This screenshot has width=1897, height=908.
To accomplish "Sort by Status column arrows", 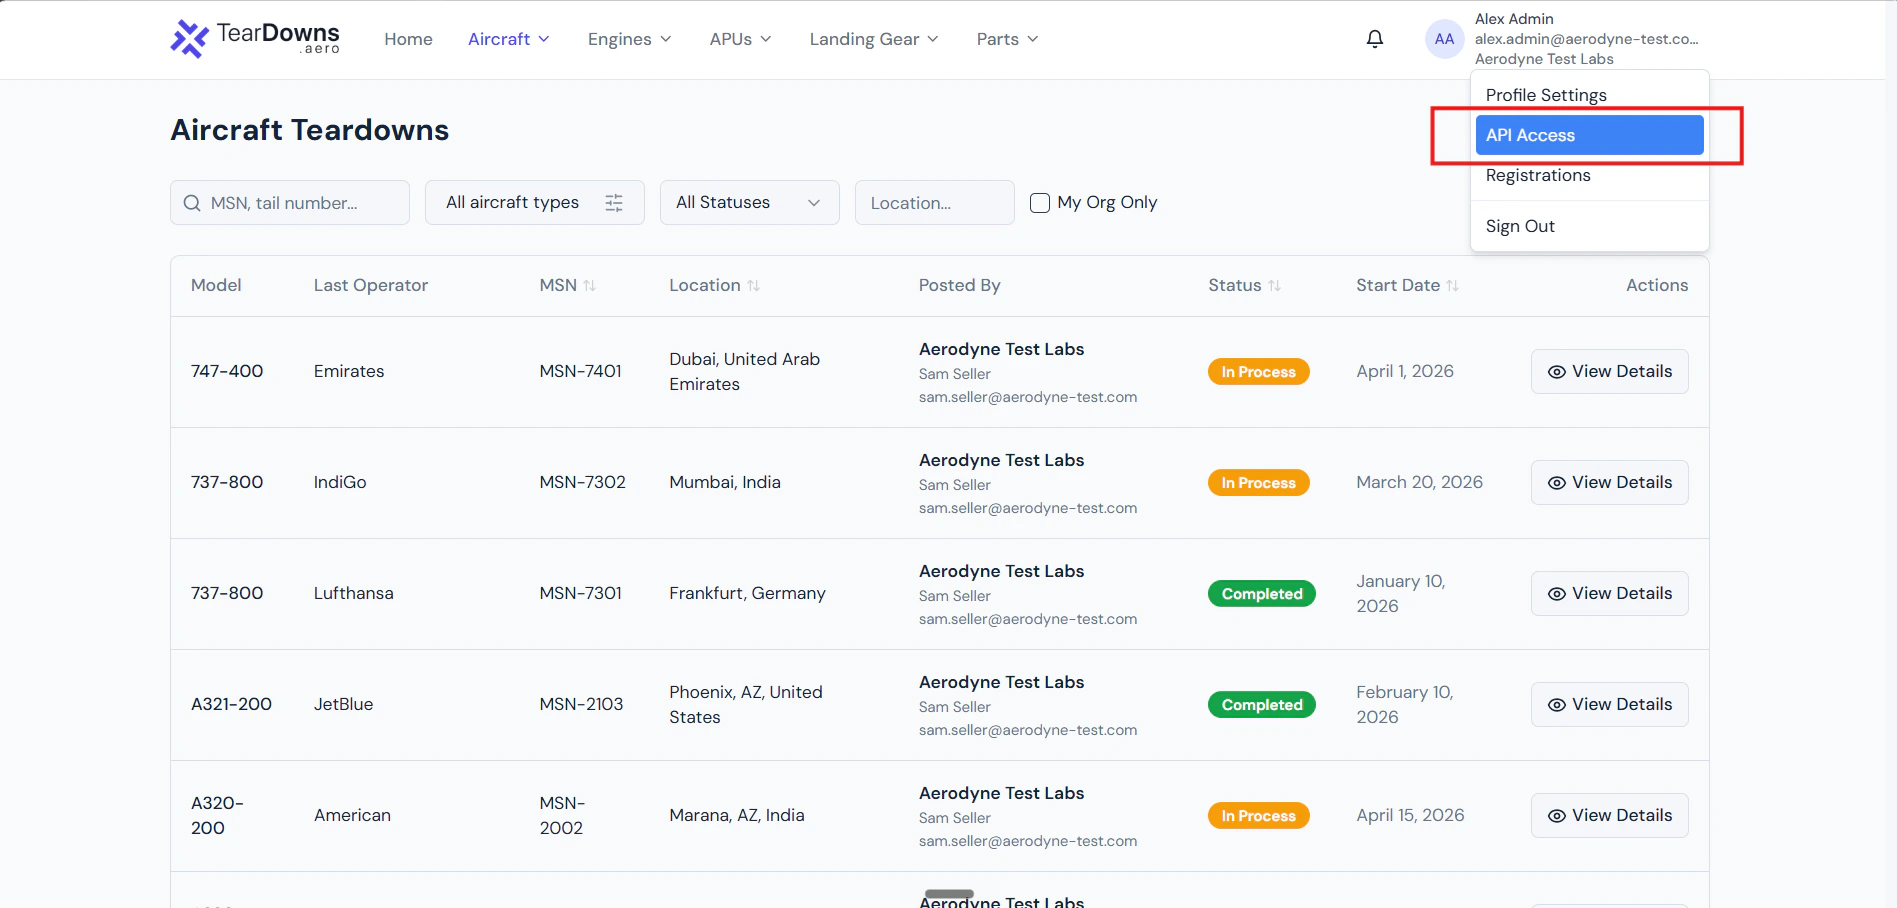I will click(x=1275, y=286).
